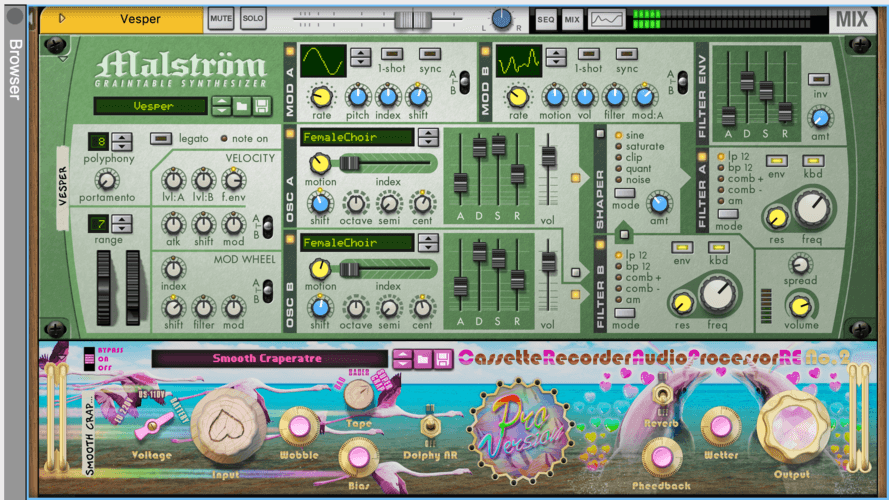Toggle Filter B kbd button
The image size is (889, 500).
click(x=718, y=248)
